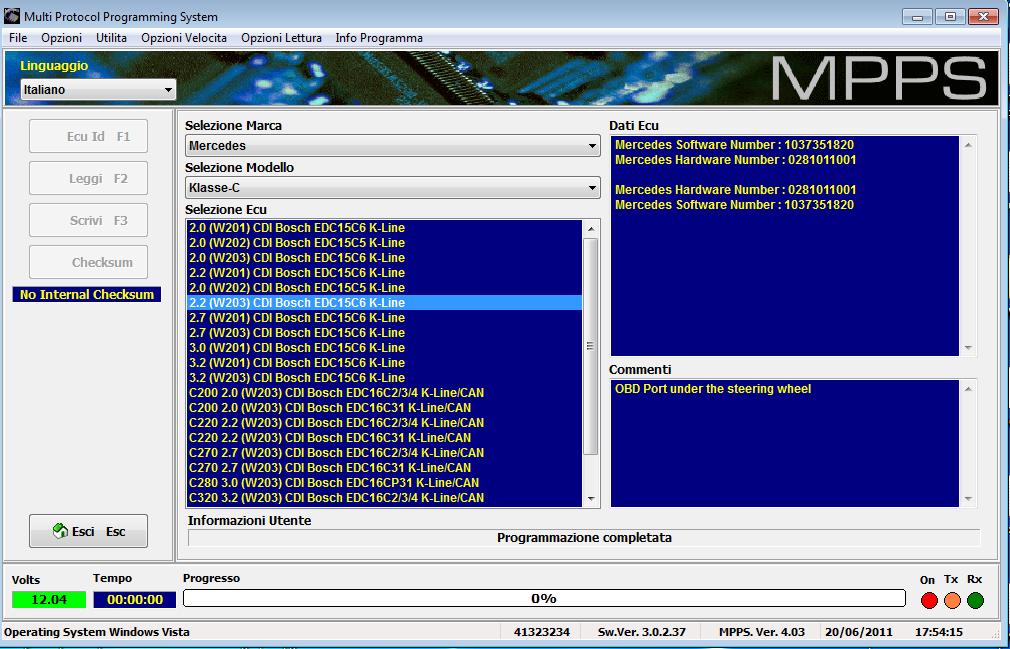Select 2.7 (W201) CDI Bosch EDC15C6 K-Line

385,318
